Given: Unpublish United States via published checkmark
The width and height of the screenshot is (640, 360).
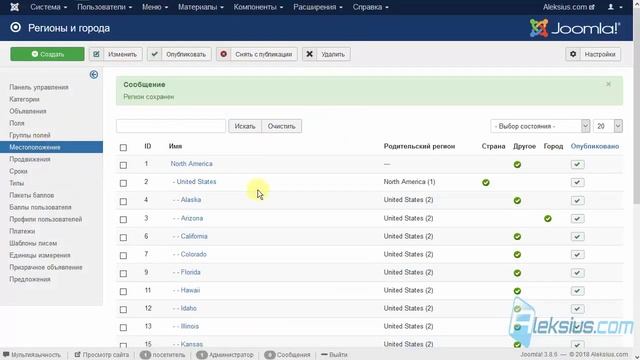Looking at the screenshot, I should coord(577,182).
